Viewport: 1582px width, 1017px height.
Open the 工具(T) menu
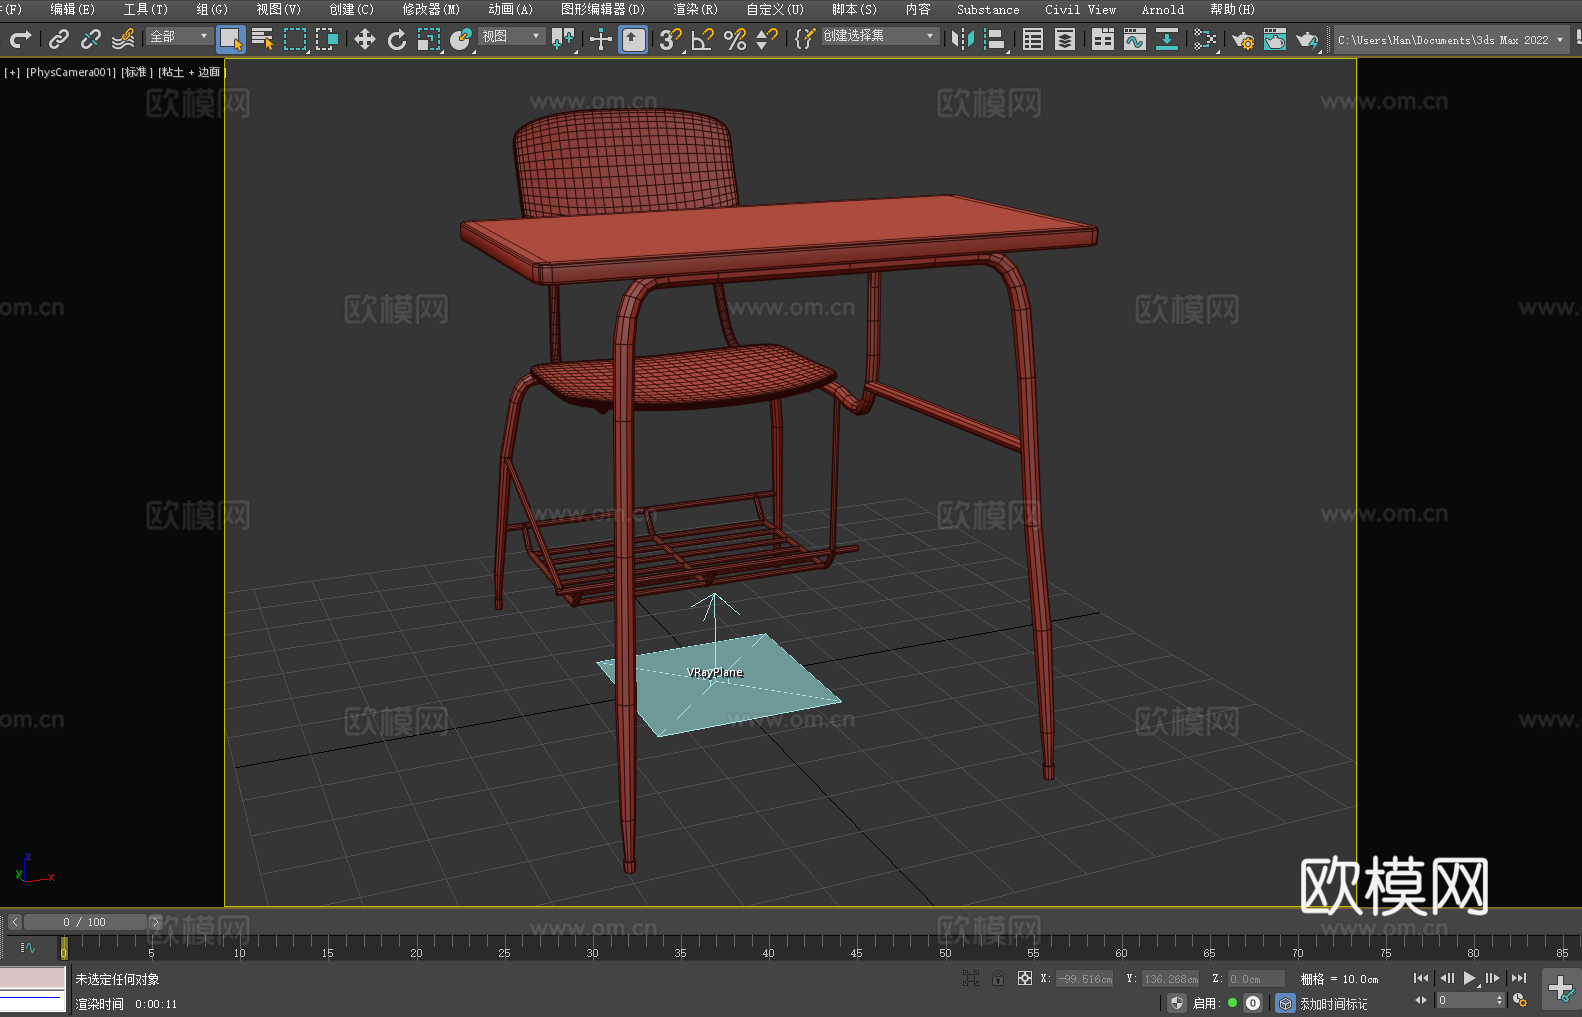click(x=145, y=9)
